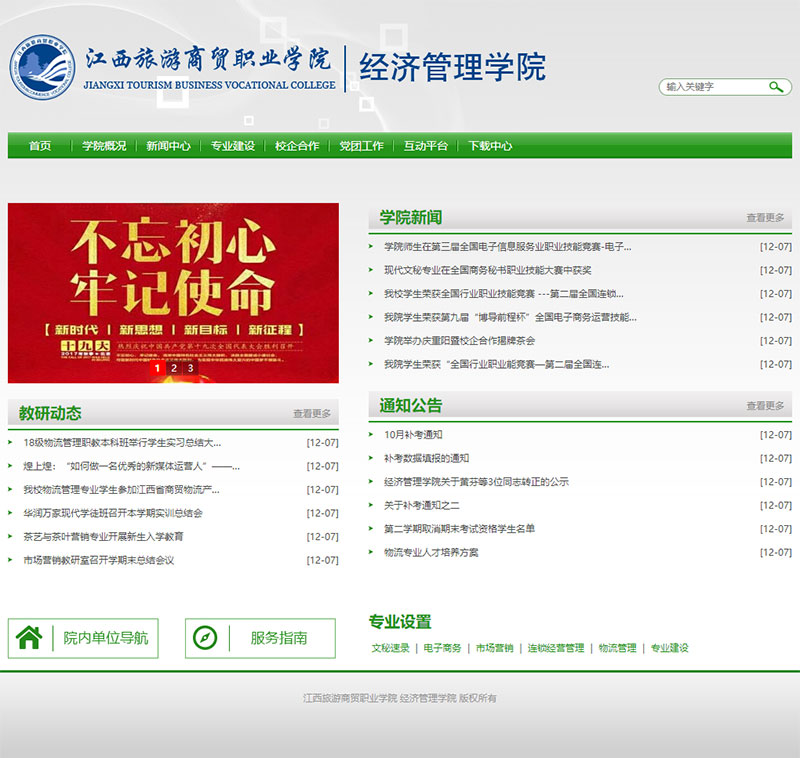This screenshot has height=758, width=800.
Task: Open the 文秘速录 major link
Action: click(390, 648)
